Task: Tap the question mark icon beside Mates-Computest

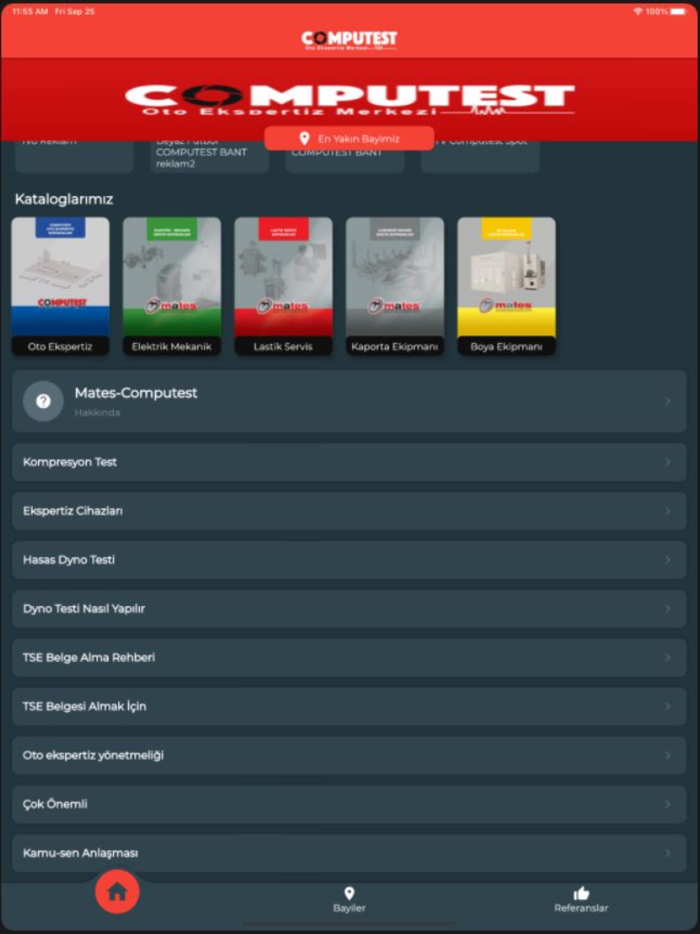Action: tap(43, 401)
